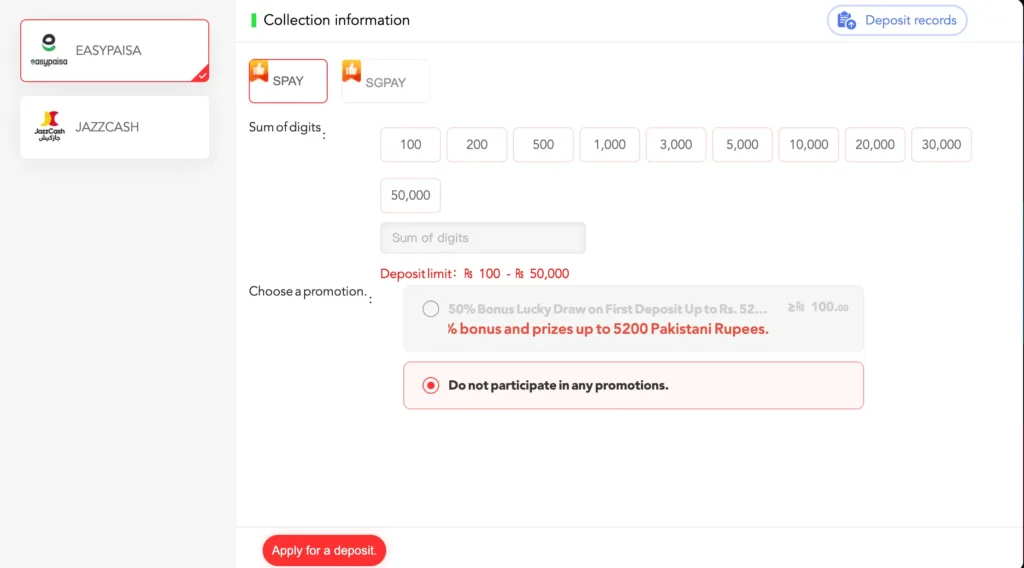
Task: Click the JazzCash logo icon
Action: pyautogui.click(x=48, y=126)
